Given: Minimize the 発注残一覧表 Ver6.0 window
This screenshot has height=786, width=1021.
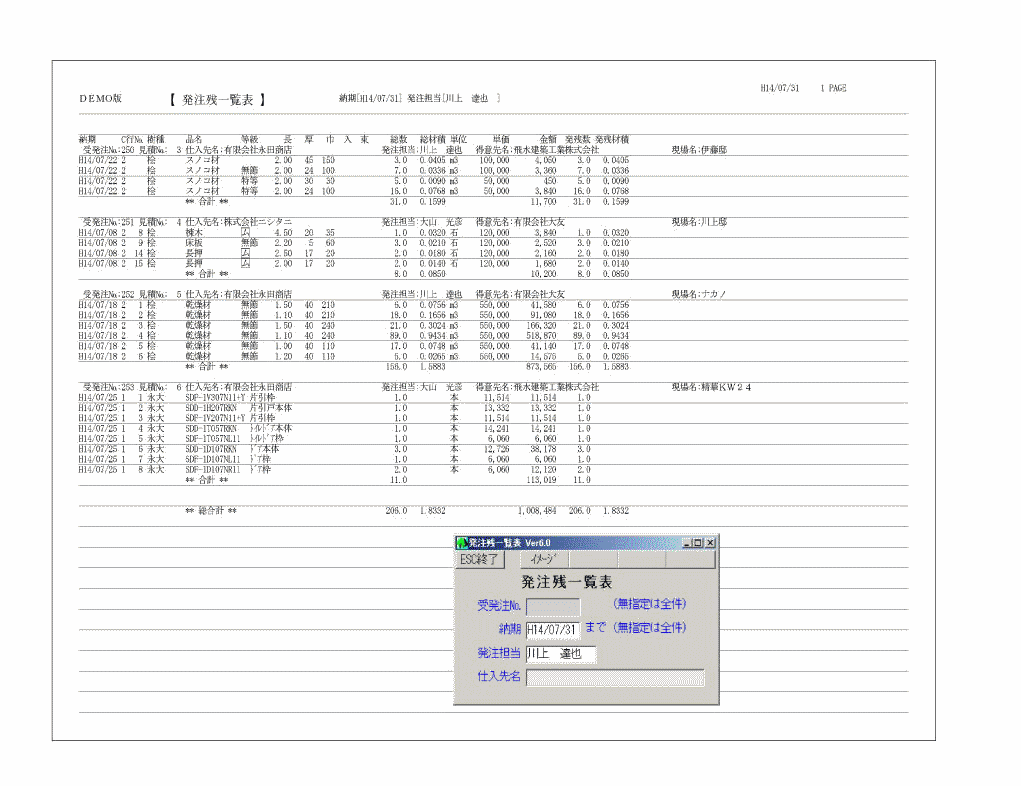Looking at the screenshot, I should tap(687, 542).
